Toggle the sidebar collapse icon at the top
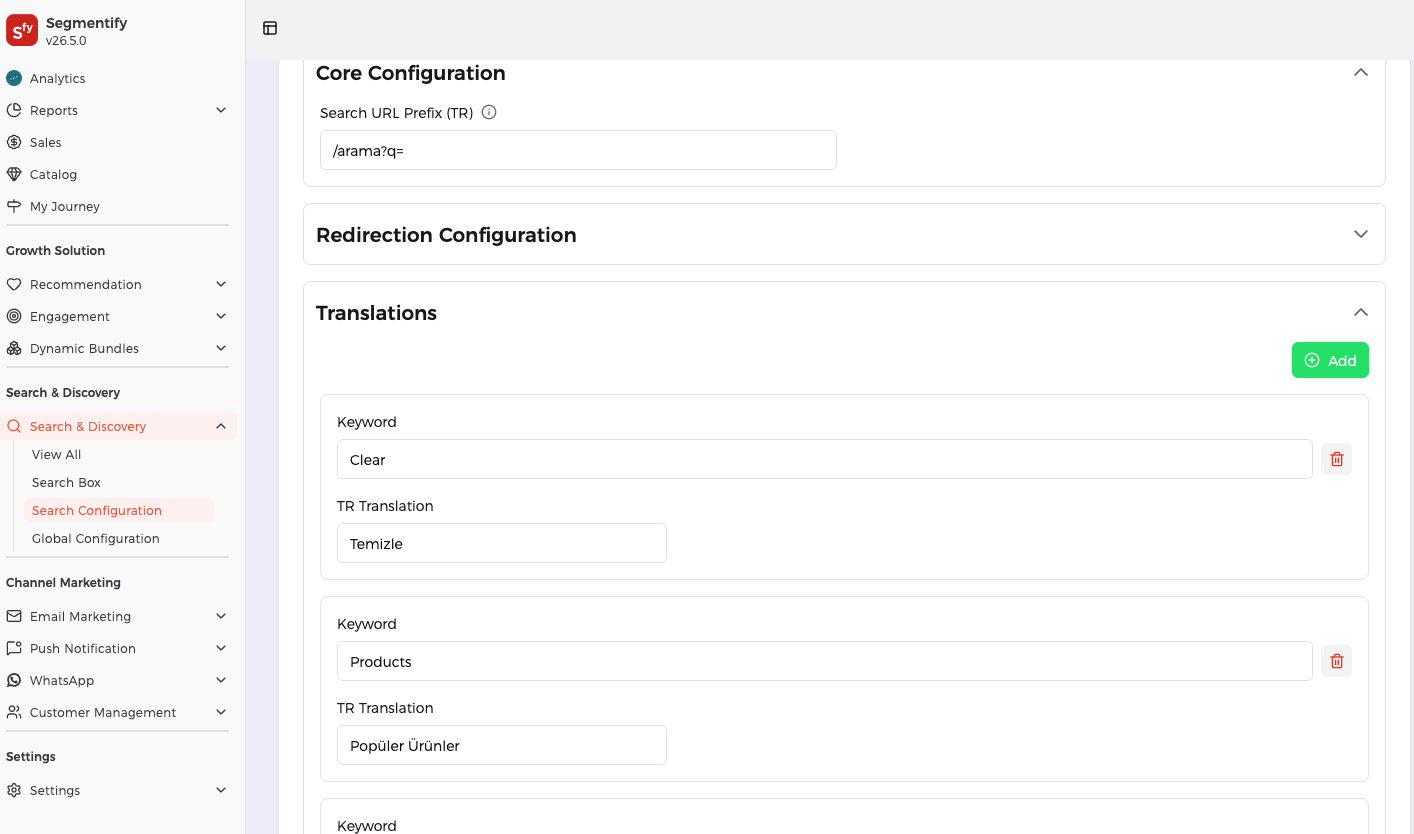 tap(269, 28)
